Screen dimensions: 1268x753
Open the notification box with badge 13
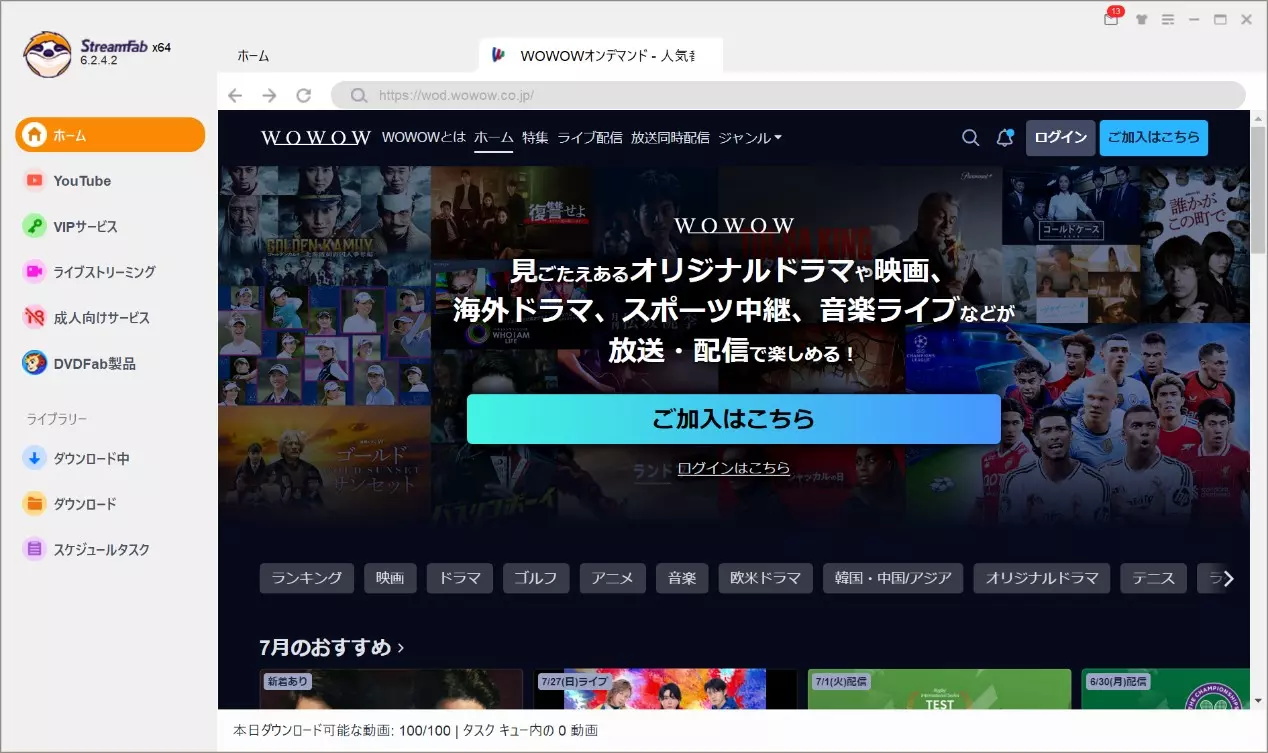click(x=1112, y=18)
